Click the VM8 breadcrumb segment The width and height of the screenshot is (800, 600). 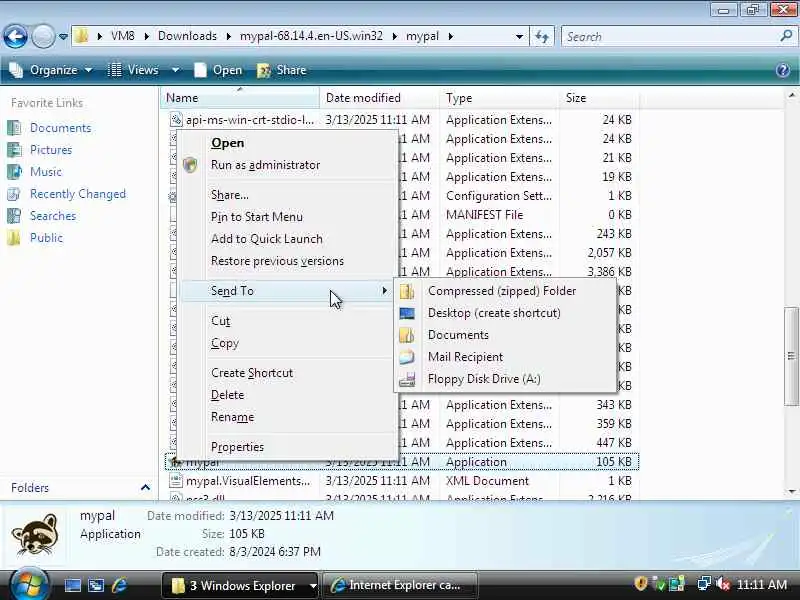122,36
